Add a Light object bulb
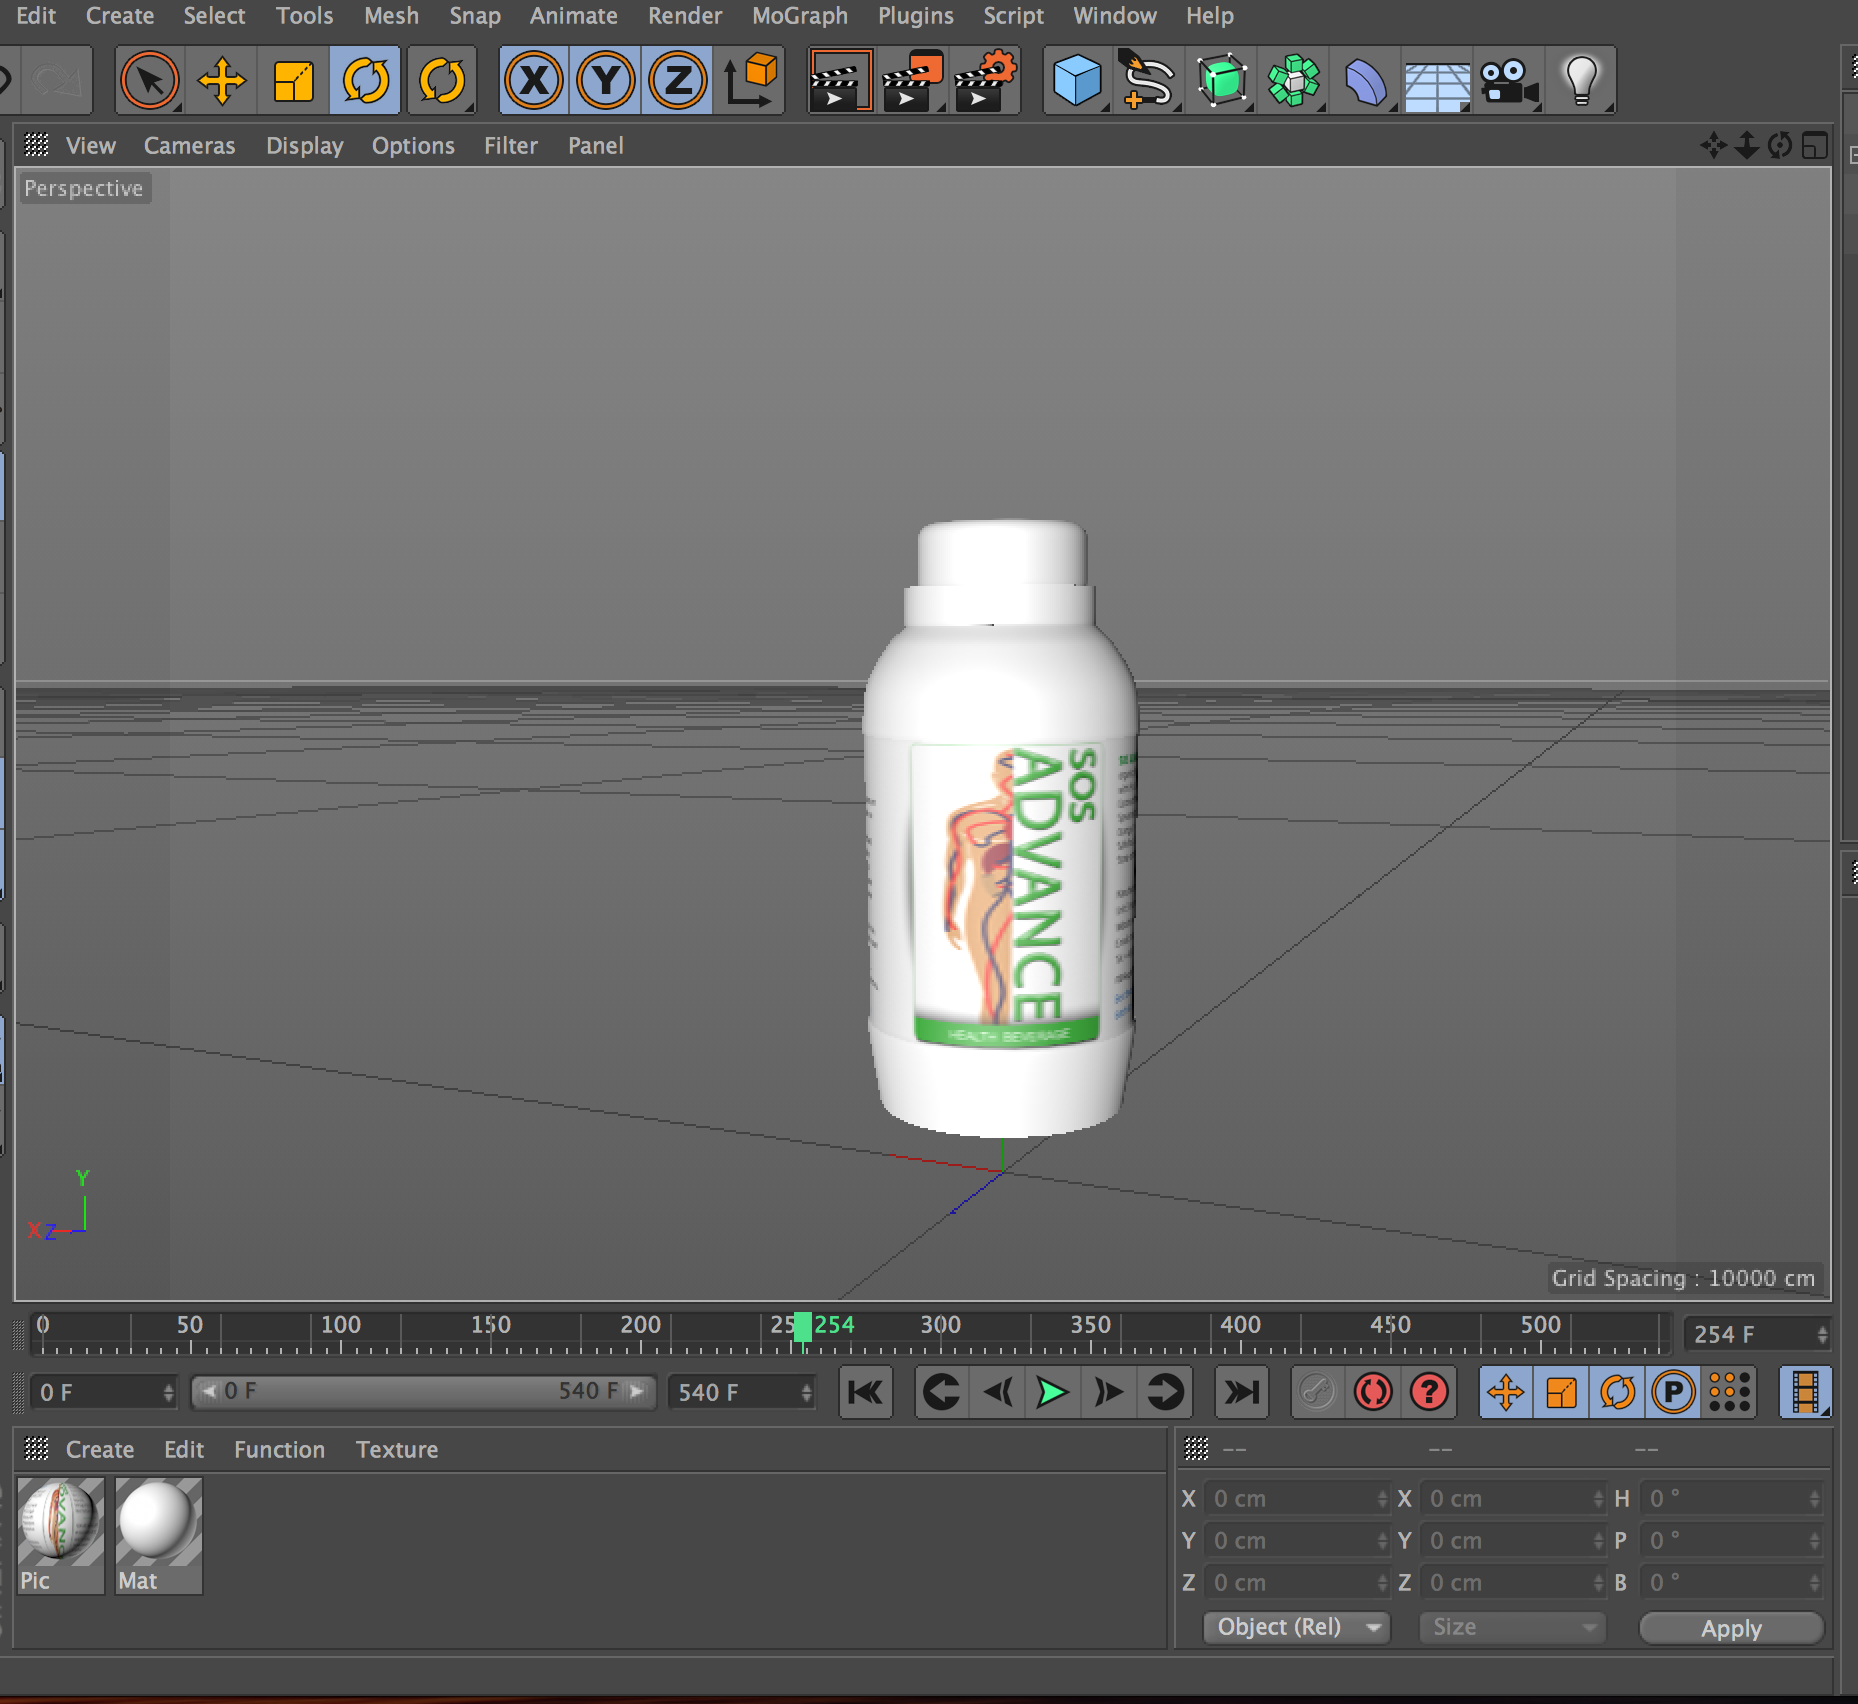Image resolution: width=1858 pixels, height=1704 pixels. pos(1581,80)
